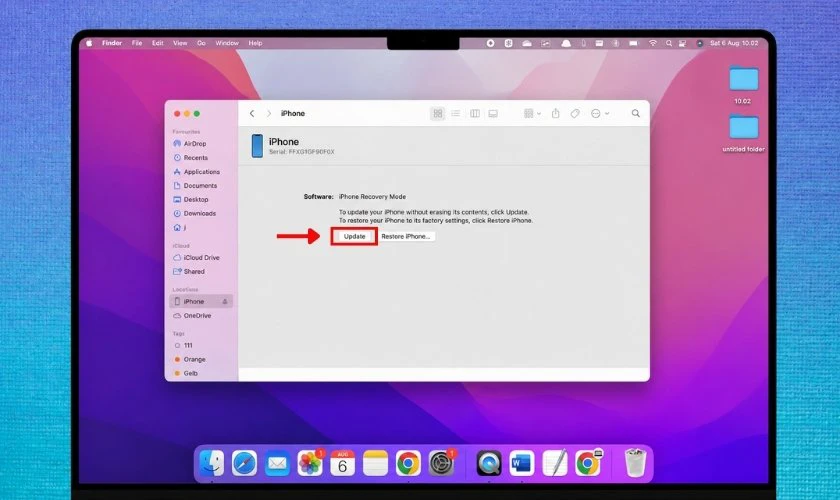This screenshot has height=500, width=840.
Task: Click the Finder window search icon
Action: [635, 114]
